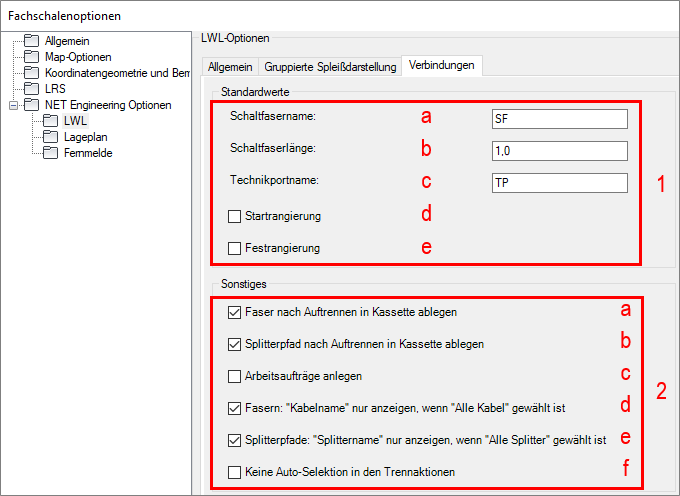The width and height of the screenshot is (680, 496).
Task: Switch to Gruppierte Spleißdarstellung tab
Action: tap(330, 67)
